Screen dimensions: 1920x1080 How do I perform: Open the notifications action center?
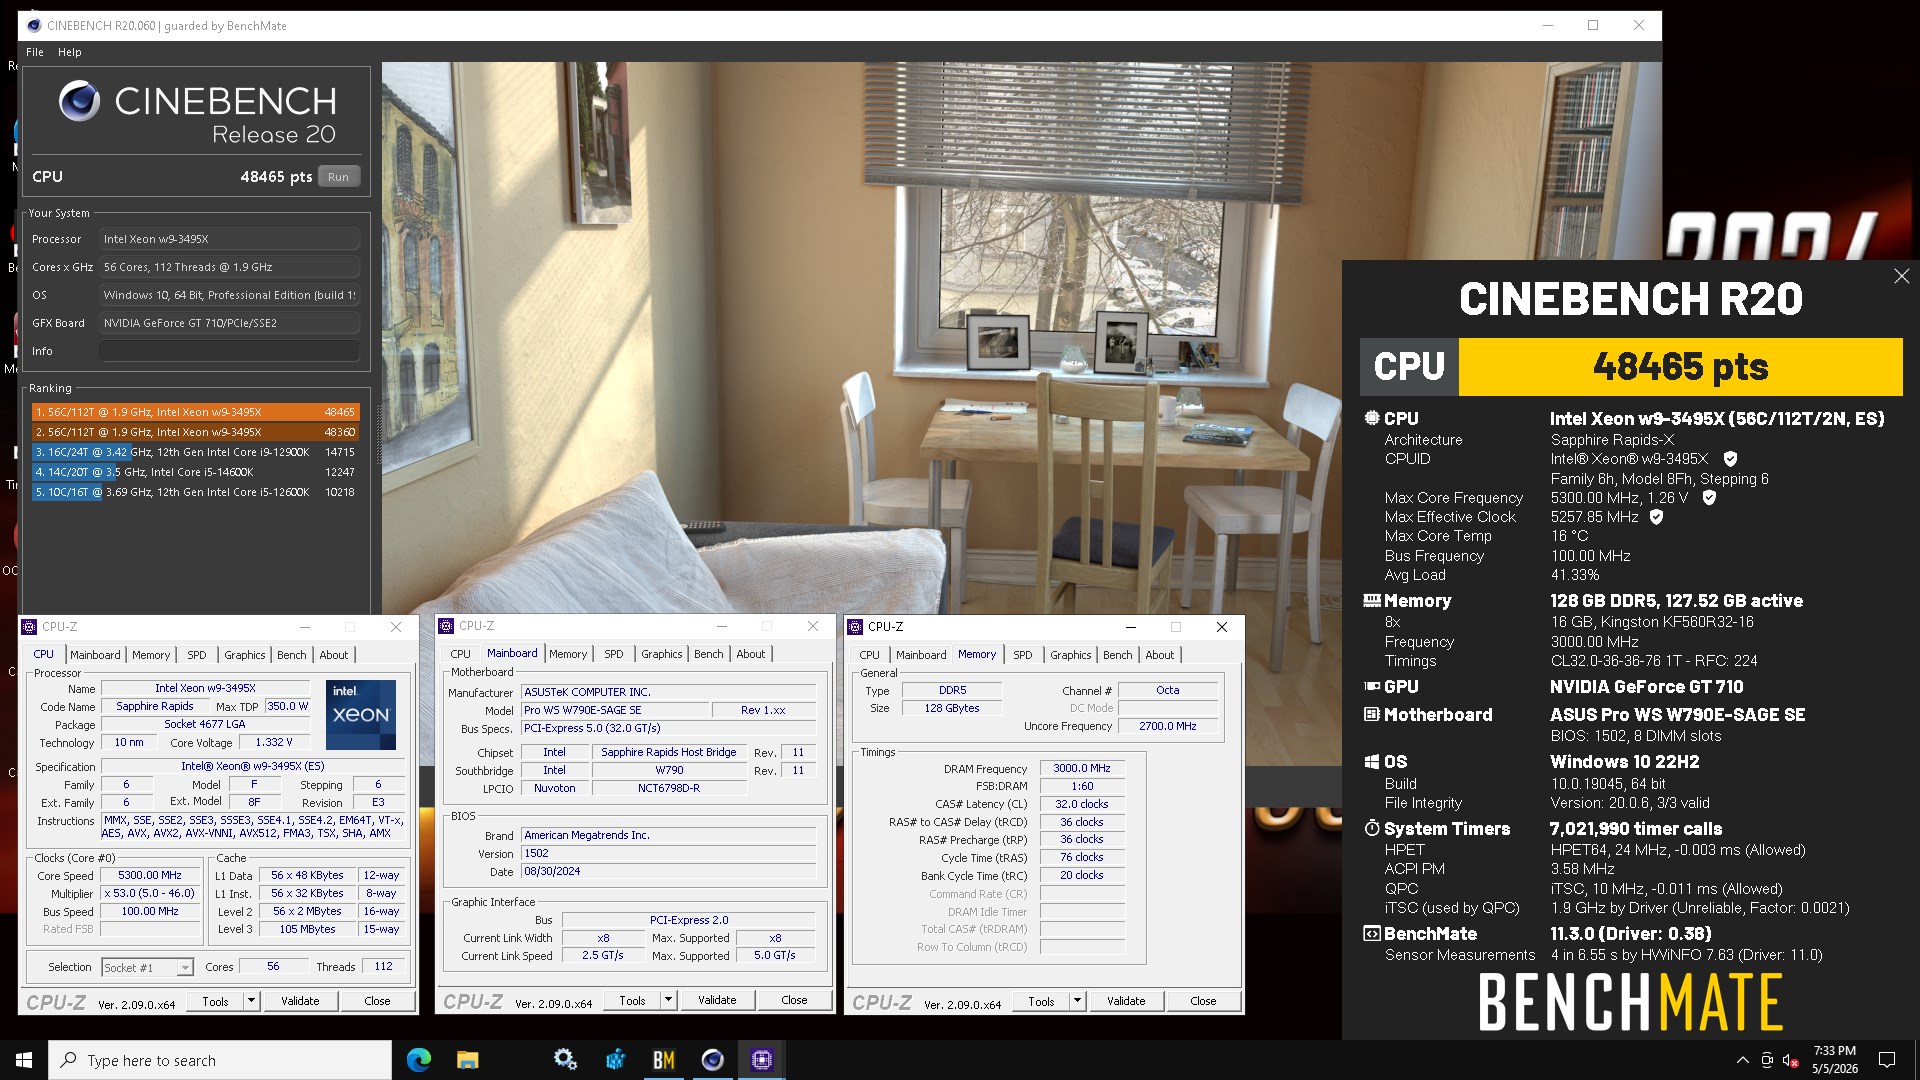(1887, 1060)
